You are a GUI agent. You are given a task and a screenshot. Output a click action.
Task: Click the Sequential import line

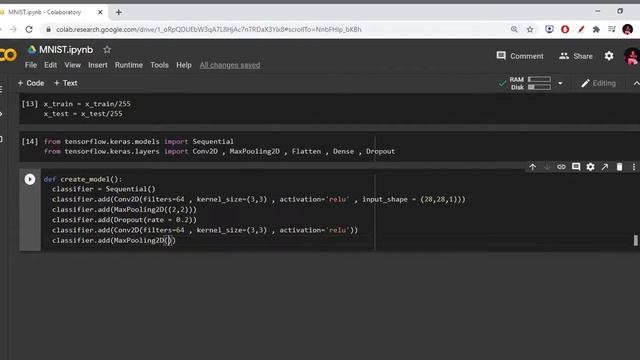click(139, 142)
